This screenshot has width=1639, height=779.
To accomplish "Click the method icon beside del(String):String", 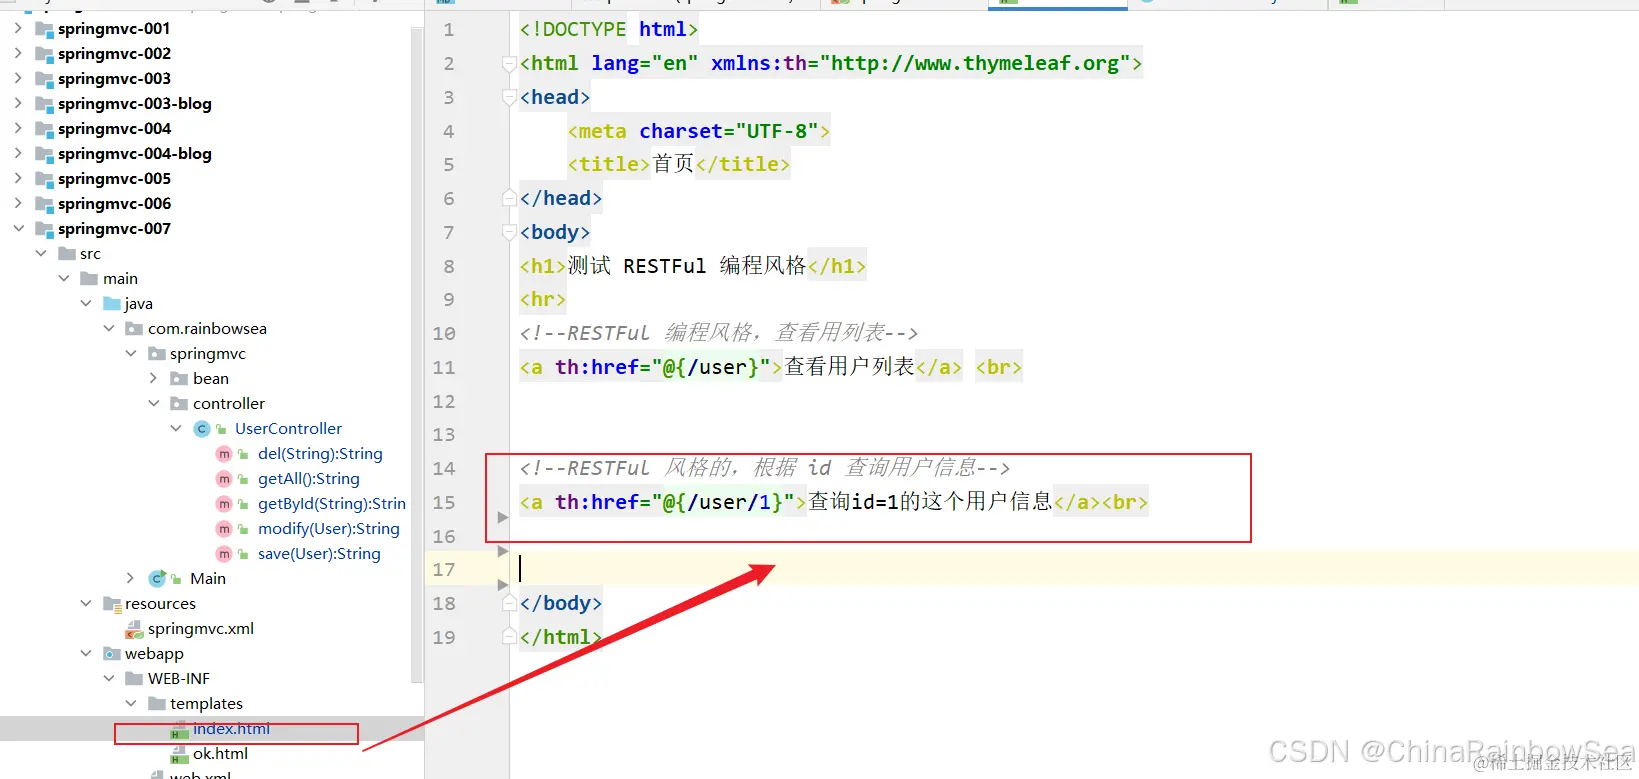I will coord(224,453).
